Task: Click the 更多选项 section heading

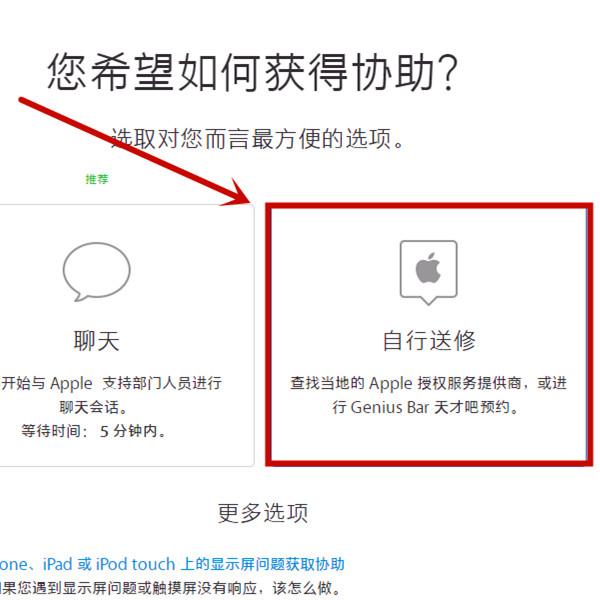Action: (x=262, y=513)
